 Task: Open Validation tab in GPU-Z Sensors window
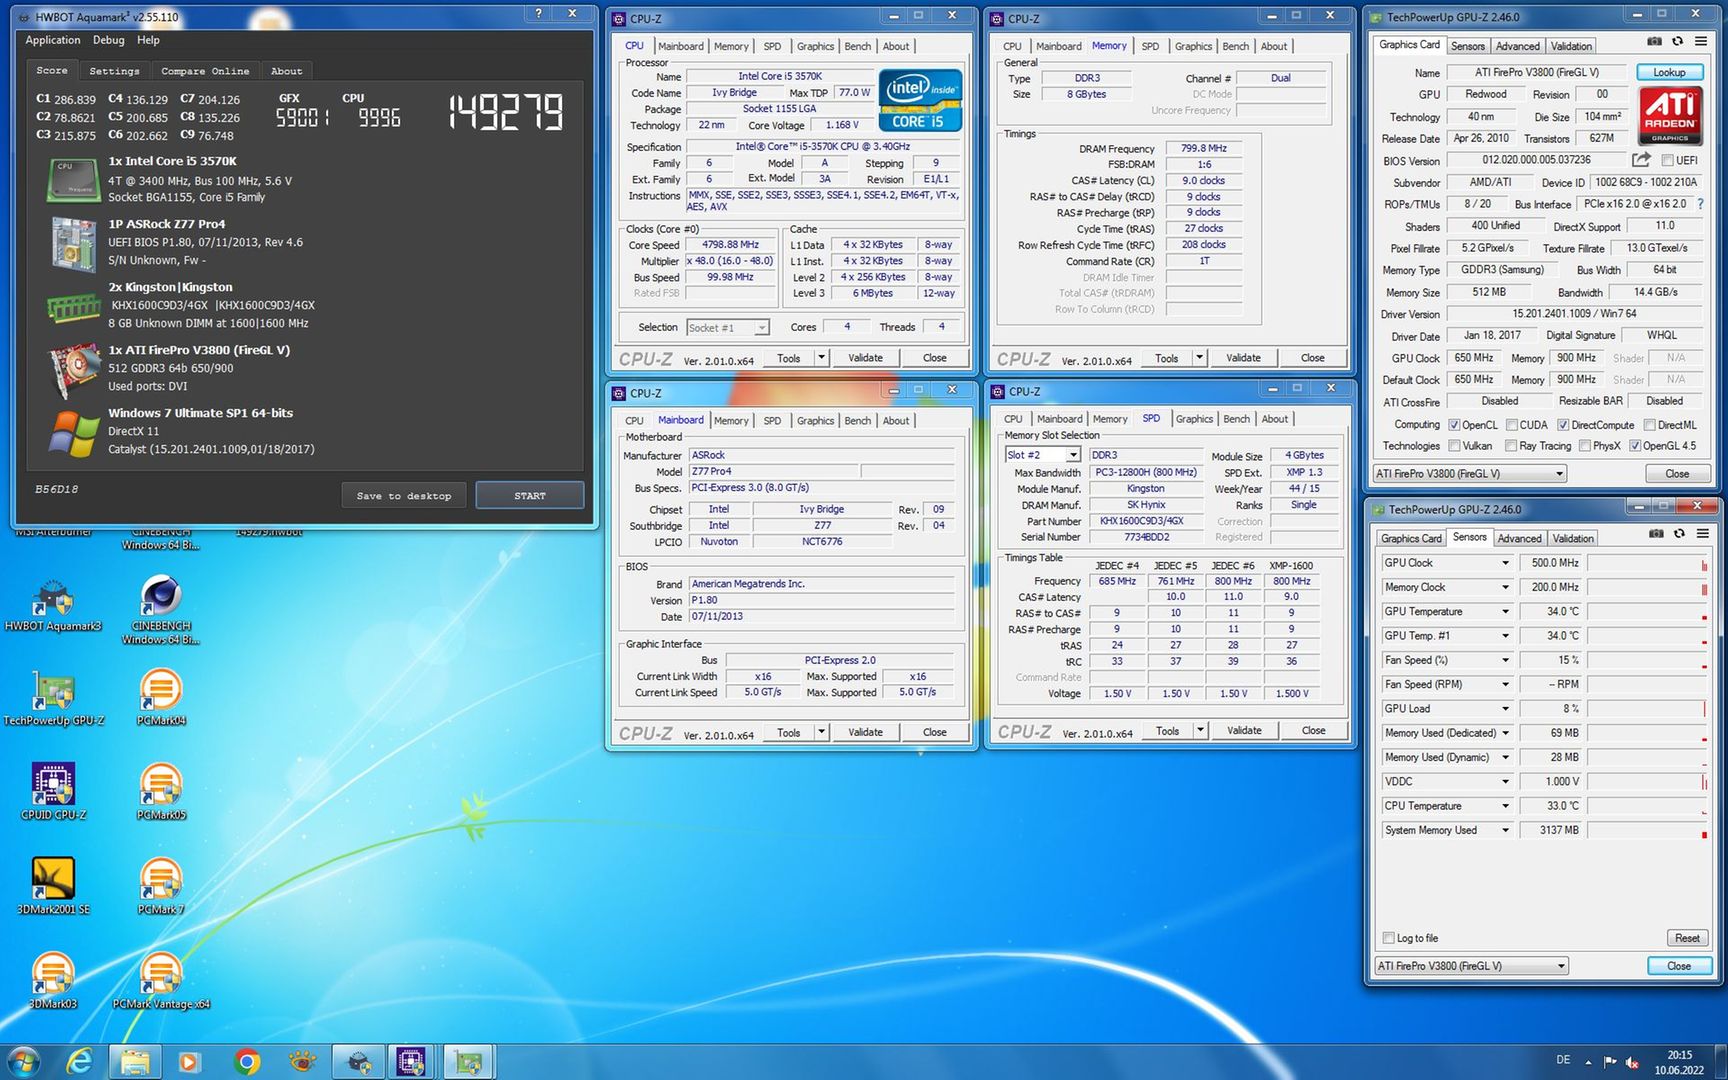click(x=1572, y=538)
